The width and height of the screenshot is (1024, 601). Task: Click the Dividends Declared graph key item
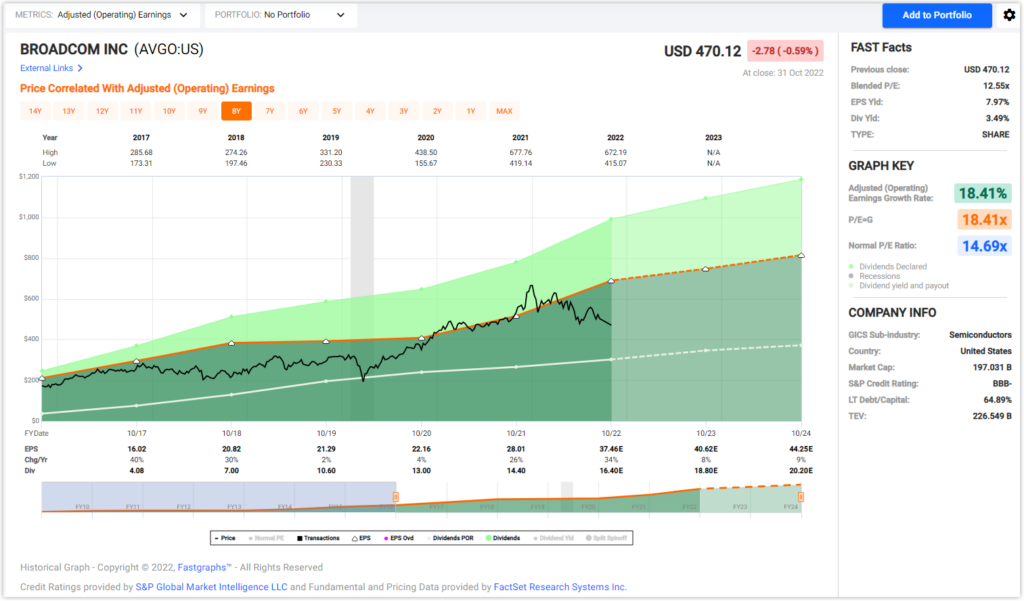point(888,267)
